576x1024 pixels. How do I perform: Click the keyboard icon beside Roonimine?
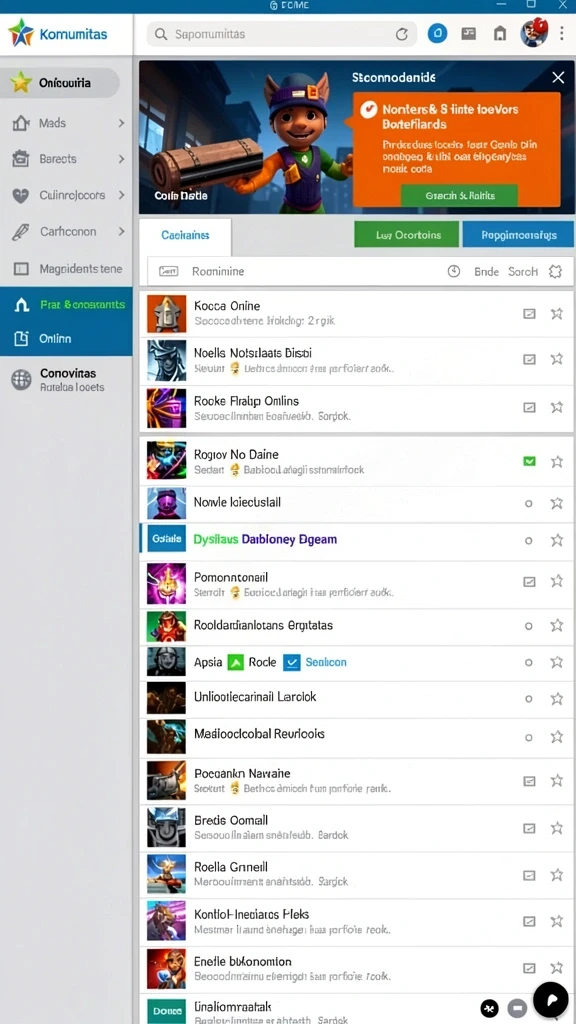coord(168,272)
